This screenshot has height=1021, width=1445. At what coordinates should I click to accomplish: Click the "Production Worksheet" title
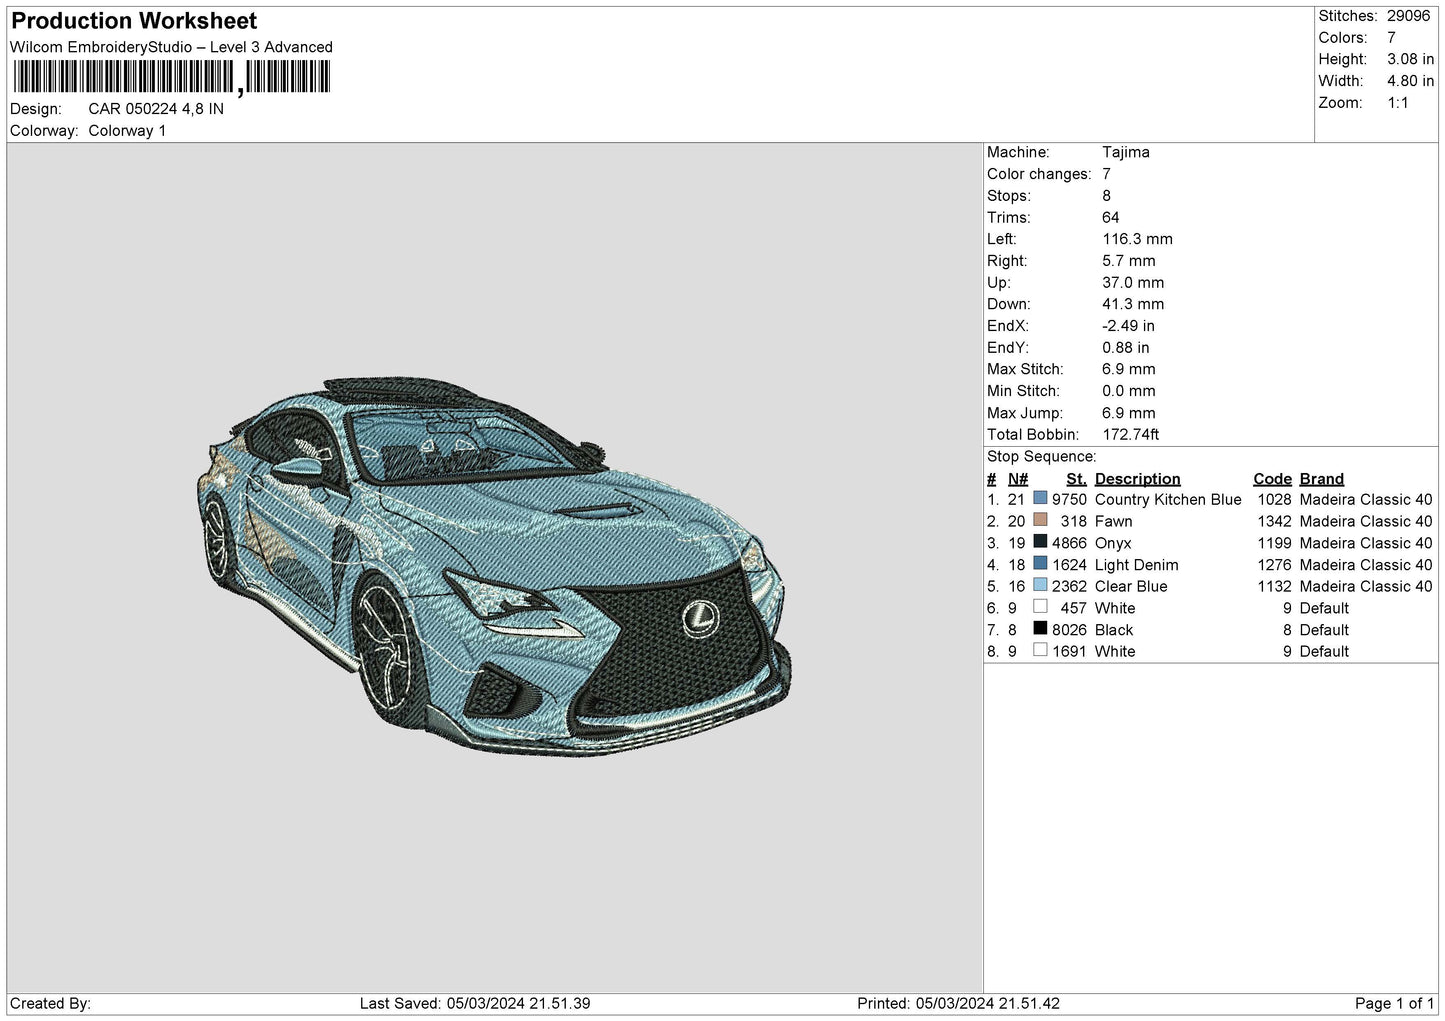(x=134, y=21)
